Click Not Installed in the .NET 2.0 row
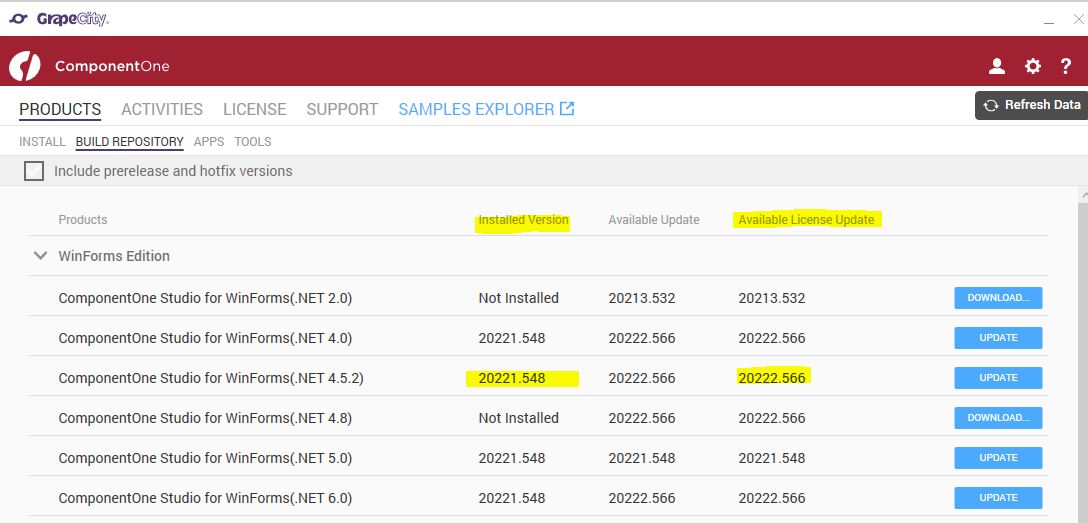1088x523 pixels. pyautogui.click(x=518, y=298)
